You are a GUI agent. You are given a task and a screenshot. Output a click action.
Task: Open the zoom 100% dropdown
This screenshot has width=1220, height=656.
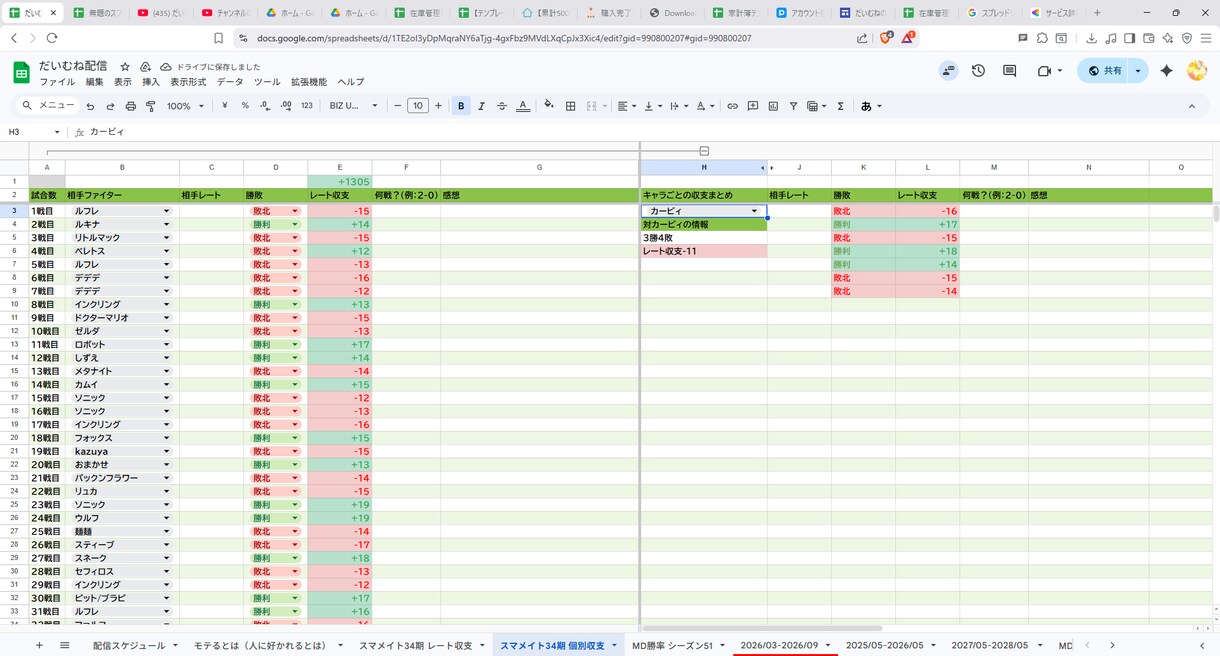185,106
